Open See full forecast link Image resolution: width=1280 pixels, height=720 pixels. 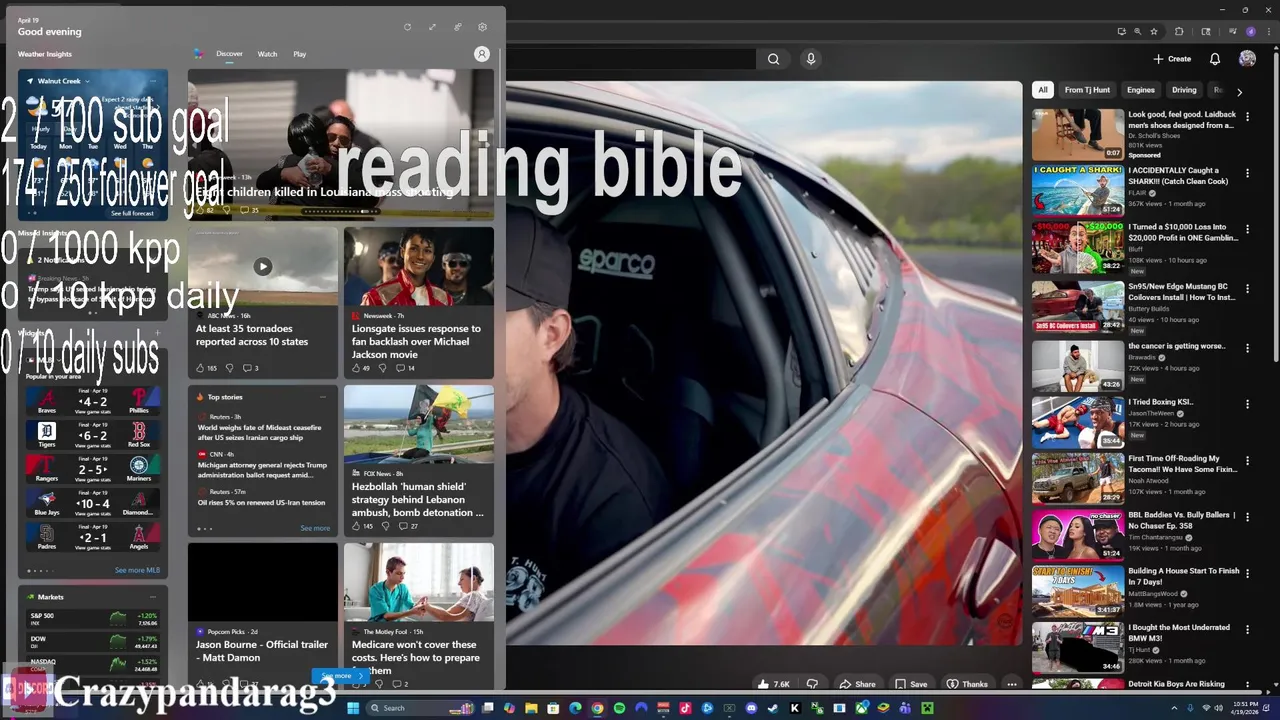tap(132, 213)
